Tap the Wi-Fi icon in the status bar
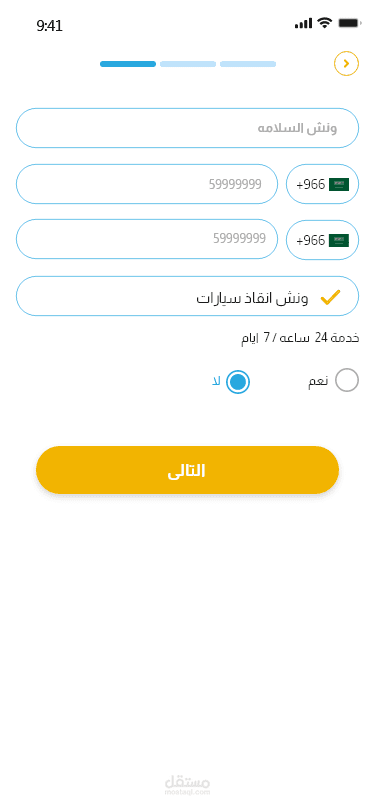The image size is (375, 812). point(325,23)
